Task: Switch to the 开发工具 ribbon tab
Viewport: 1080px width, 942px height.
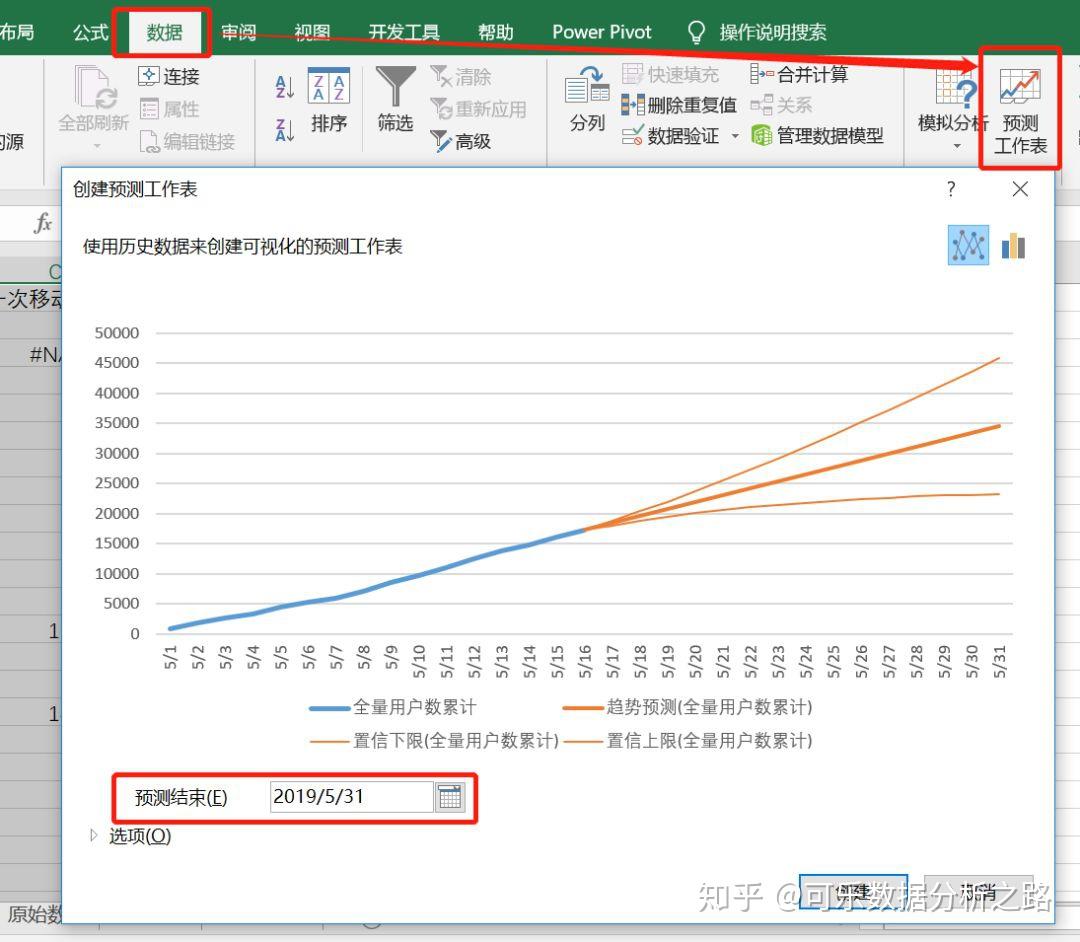Action: coord(404,31)
